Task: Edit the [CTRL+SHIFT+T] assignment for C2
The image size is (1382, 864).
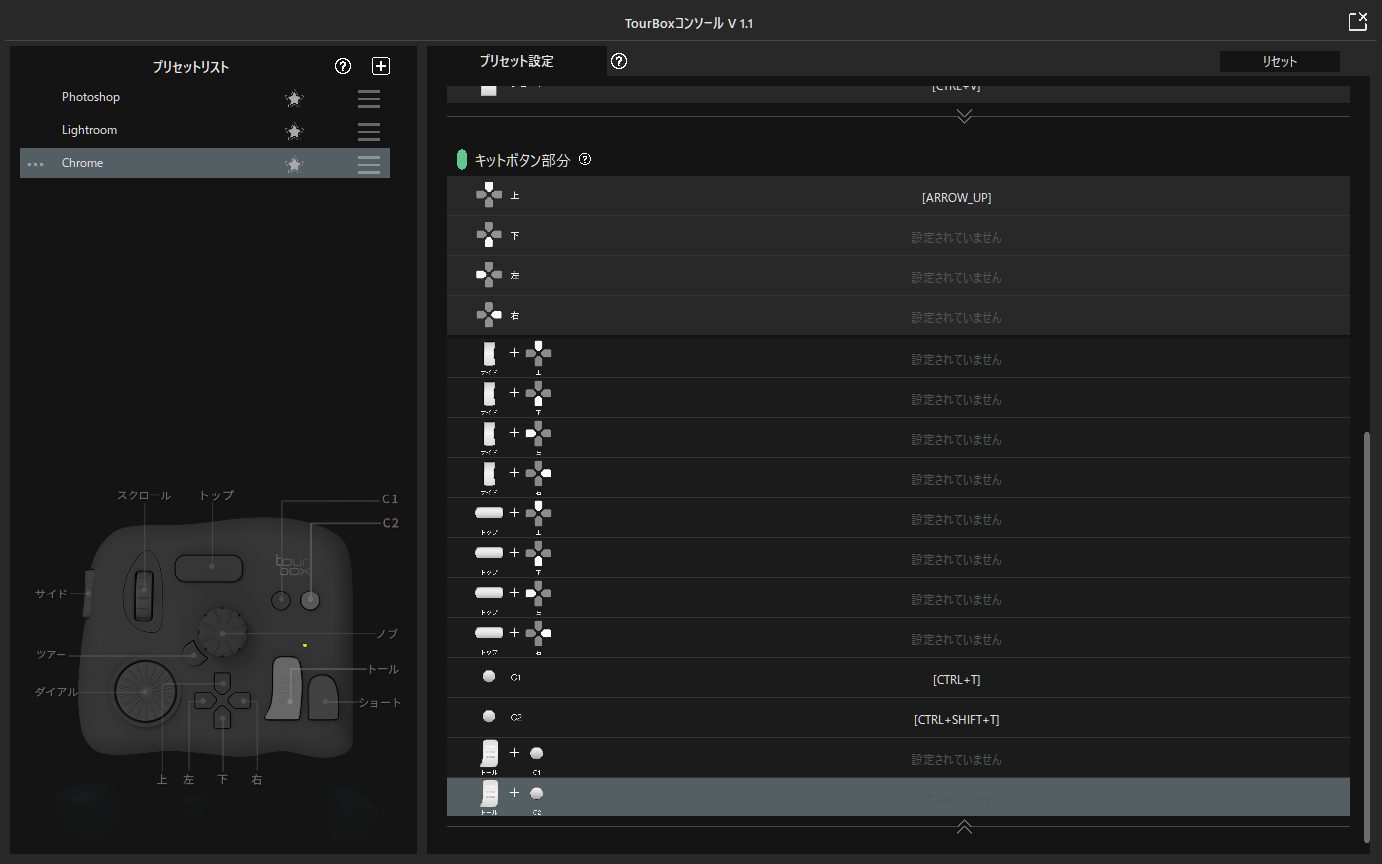Action: [x=956, y=720]
